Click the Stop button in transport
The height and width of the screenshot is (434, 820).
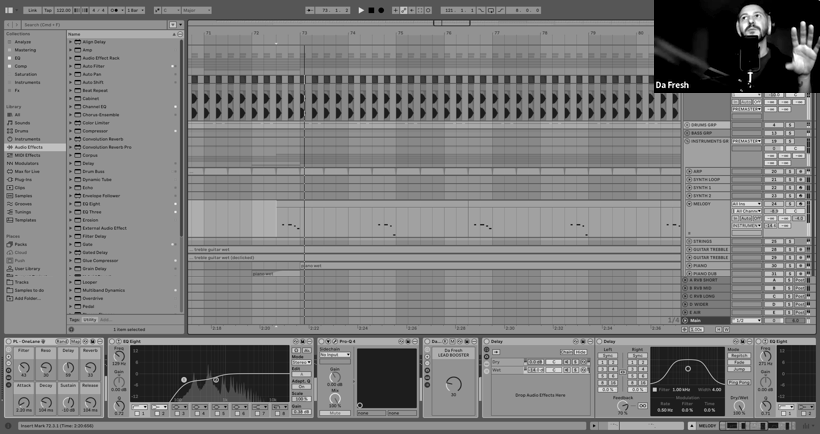[371, 11]
